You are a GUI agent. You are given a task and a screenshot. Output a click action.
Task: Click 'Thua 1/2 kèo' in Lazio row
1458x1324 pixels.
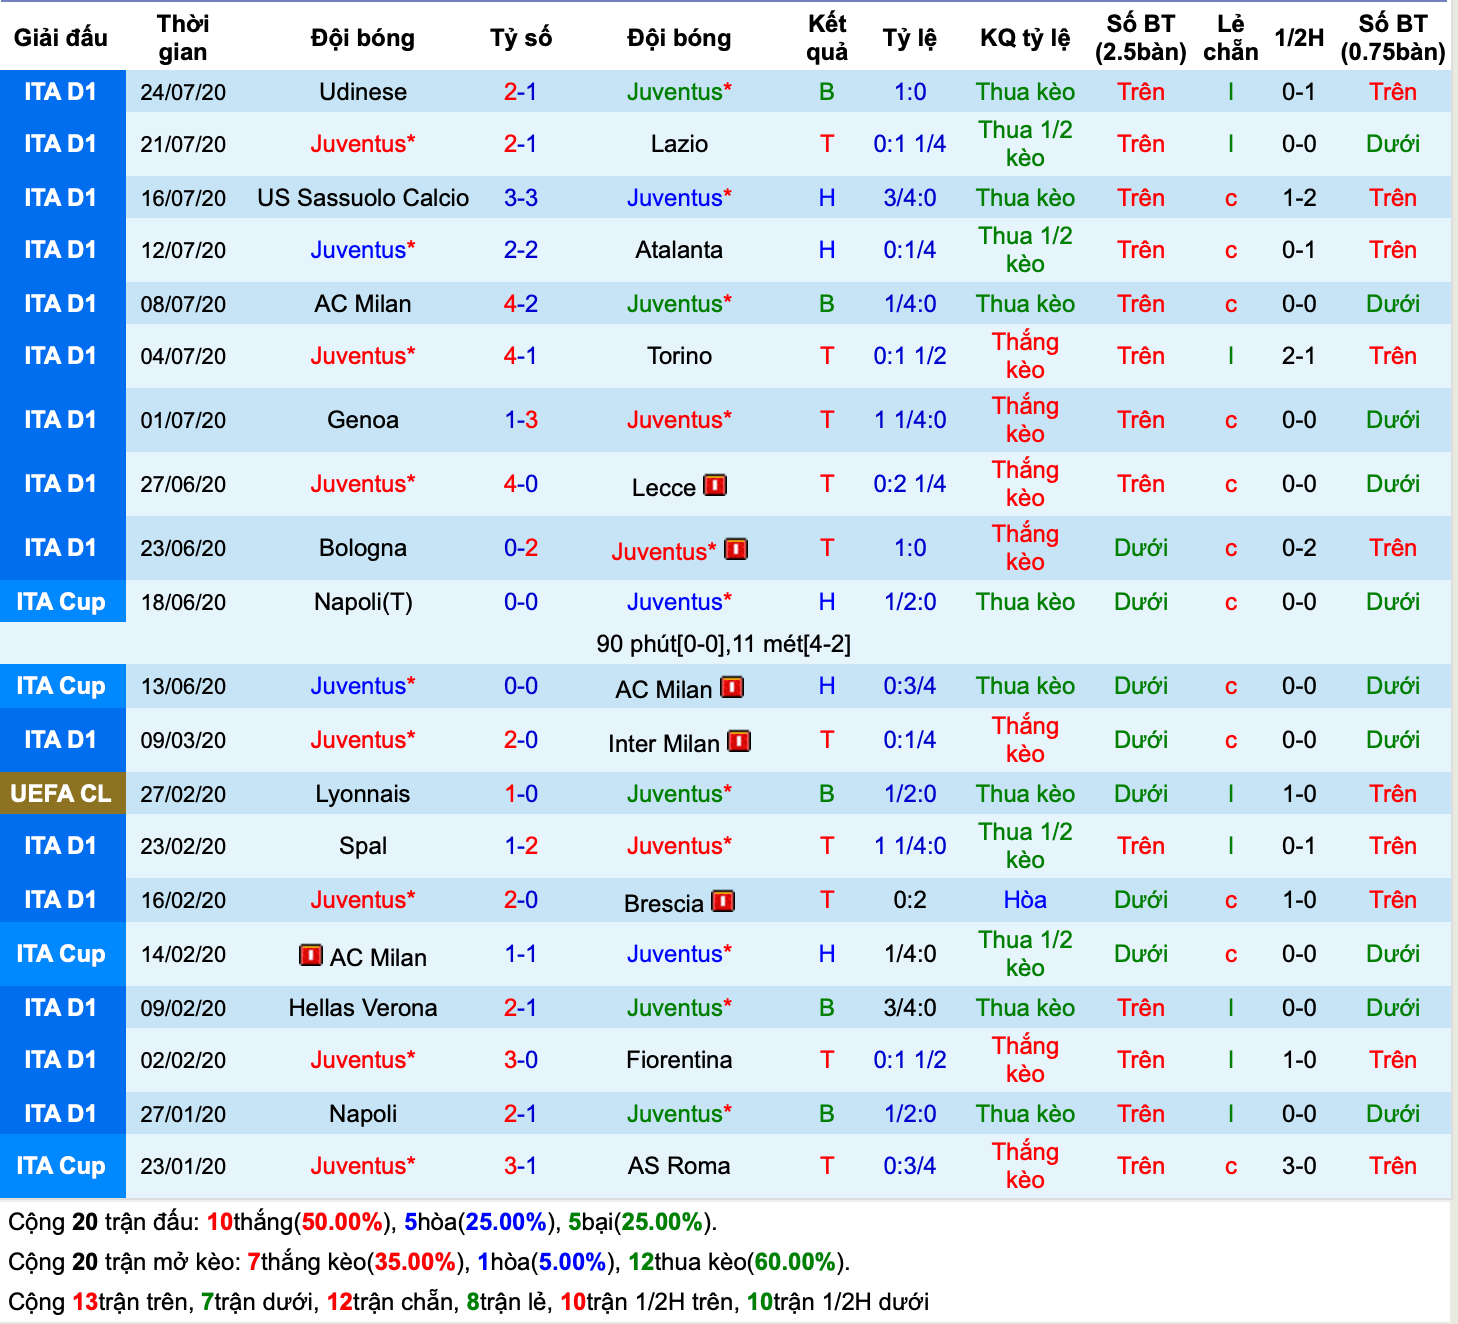(x=1025, y=144)
